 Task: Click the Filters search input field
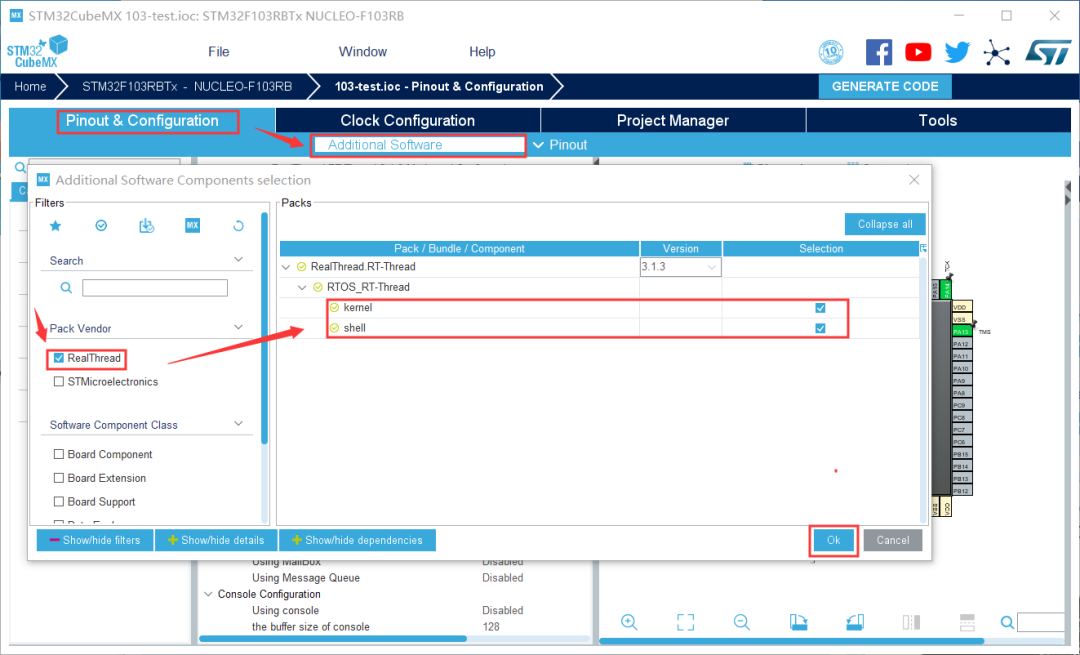pos(155,288)
